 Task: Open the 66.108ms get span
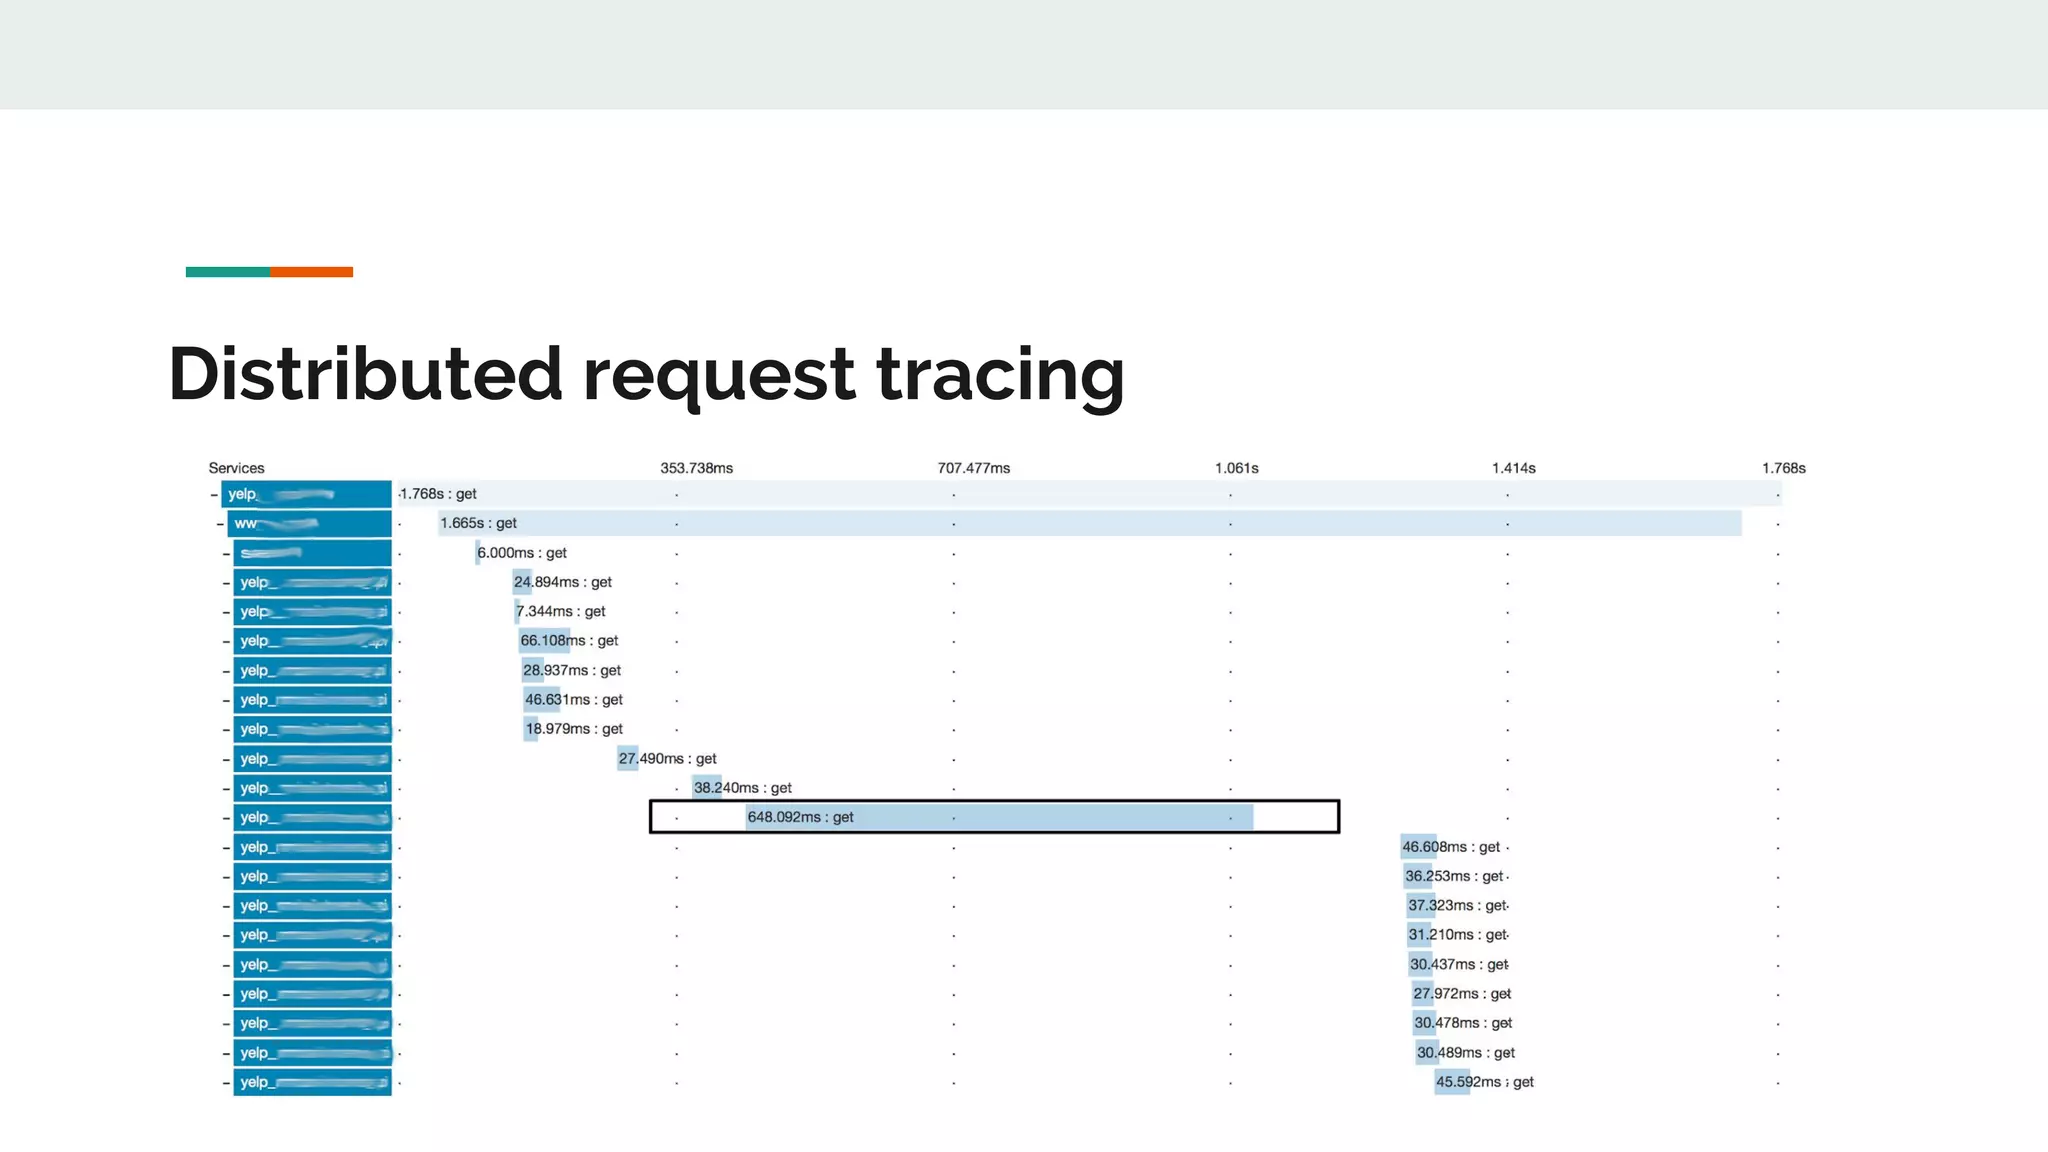[x=544, y=641]
